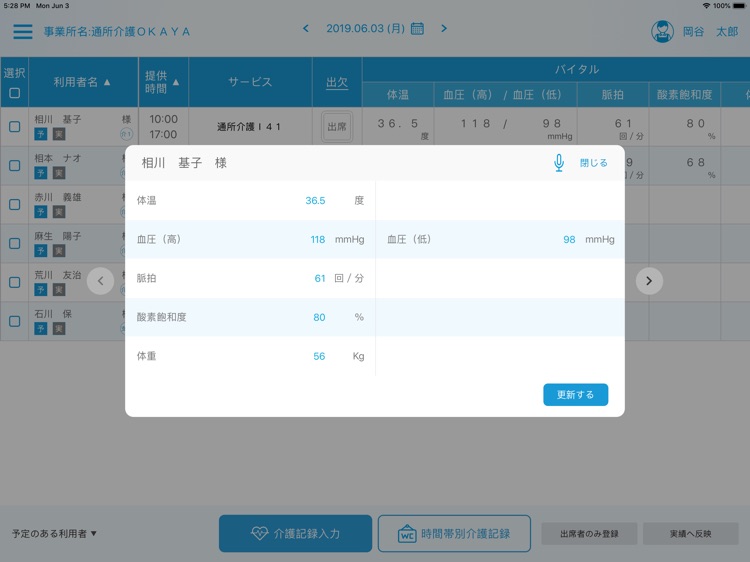The width and height of the screenshot is (750, 562).
Task: Close the dialog with 閉じる
Action: [593, 163]
